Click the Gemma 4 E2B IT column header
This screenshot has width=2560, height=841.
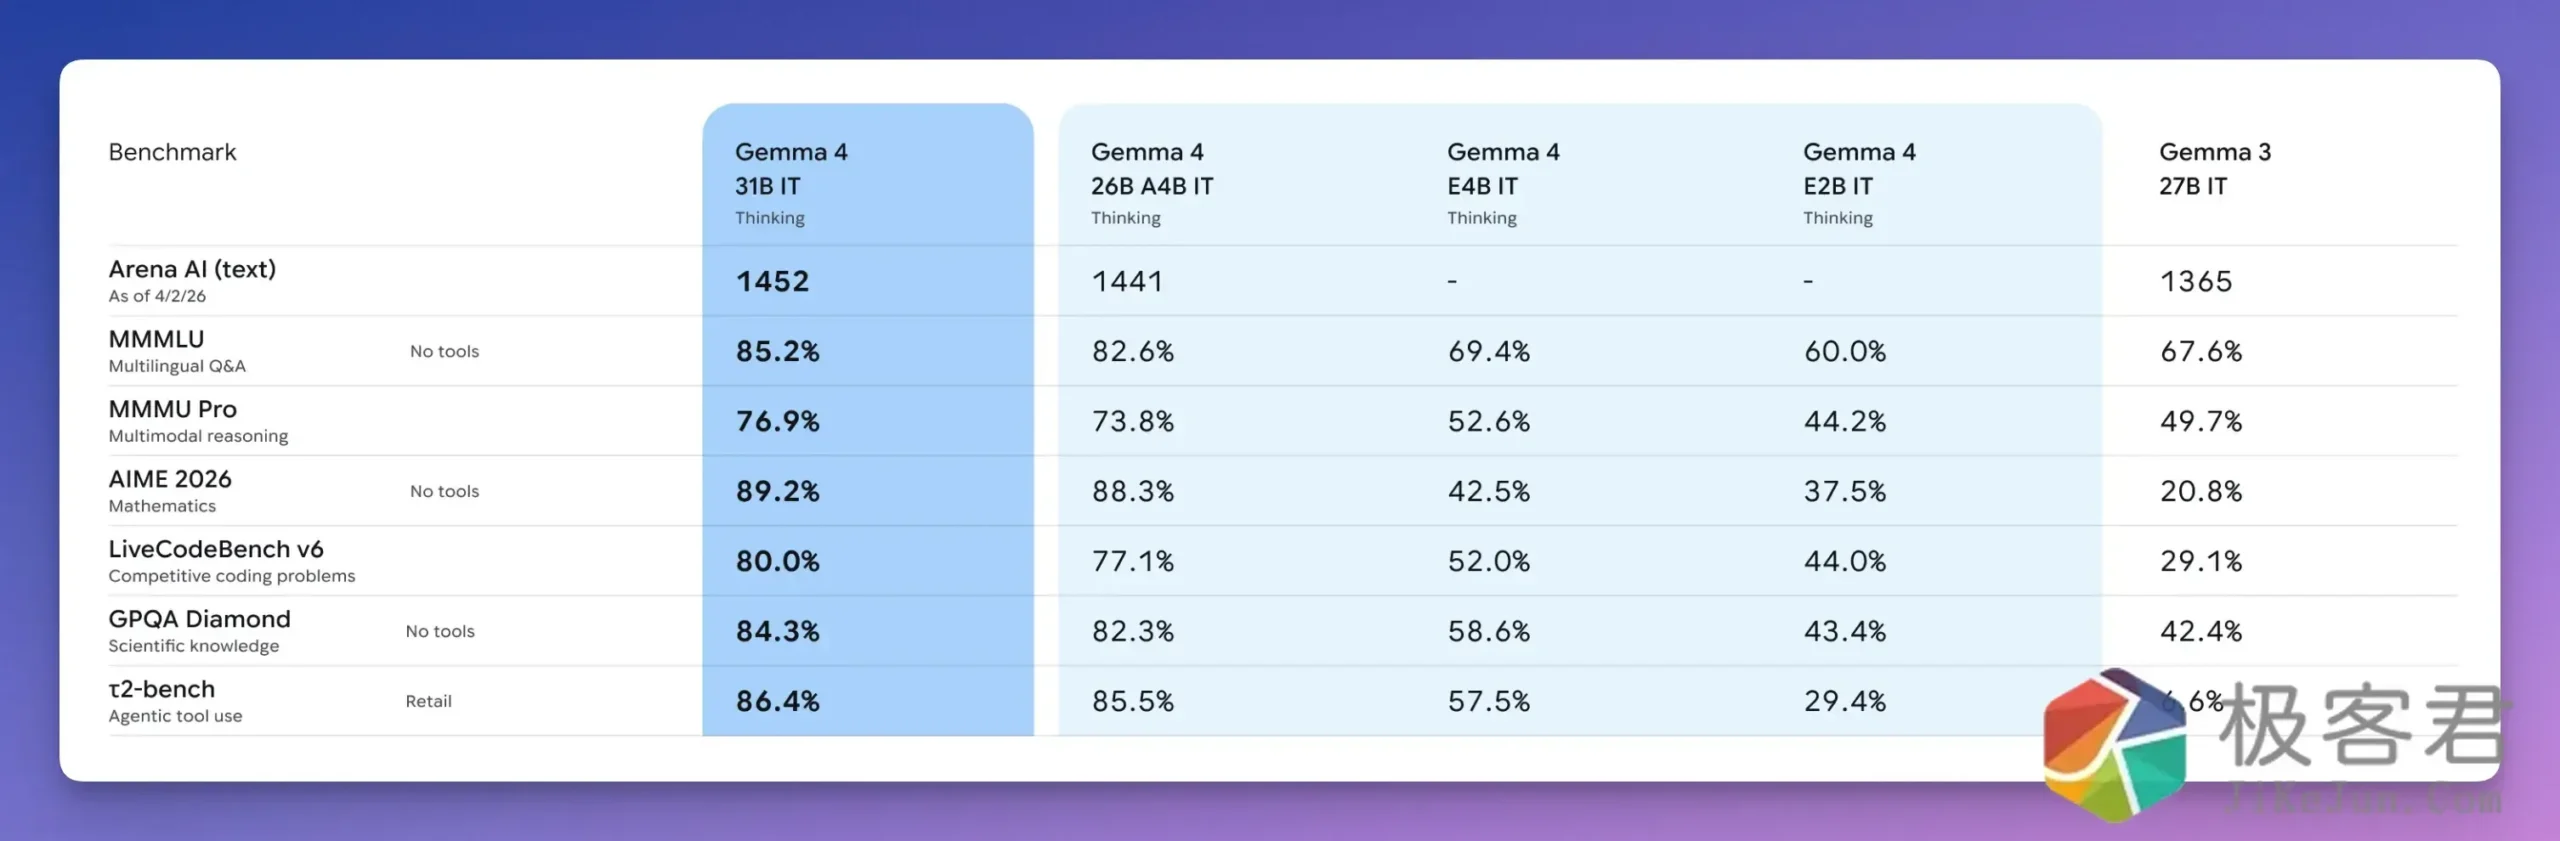(x=1858, y=169)
